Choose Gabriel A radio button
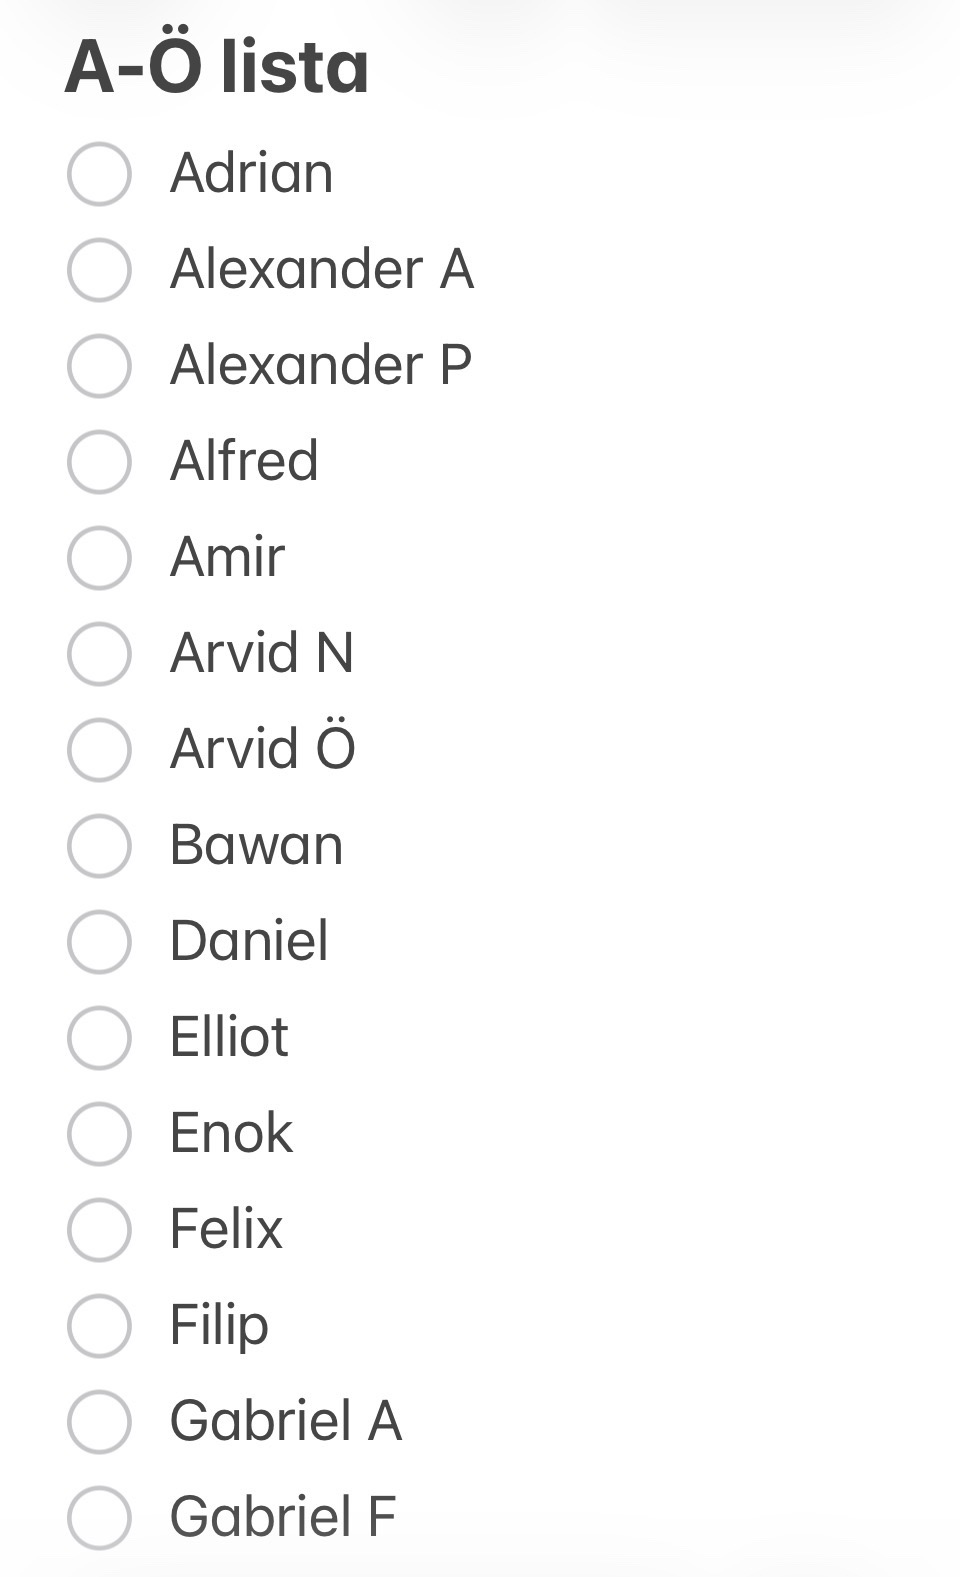This screenshot has width=960, height=1577. (x=99, y=1422)
